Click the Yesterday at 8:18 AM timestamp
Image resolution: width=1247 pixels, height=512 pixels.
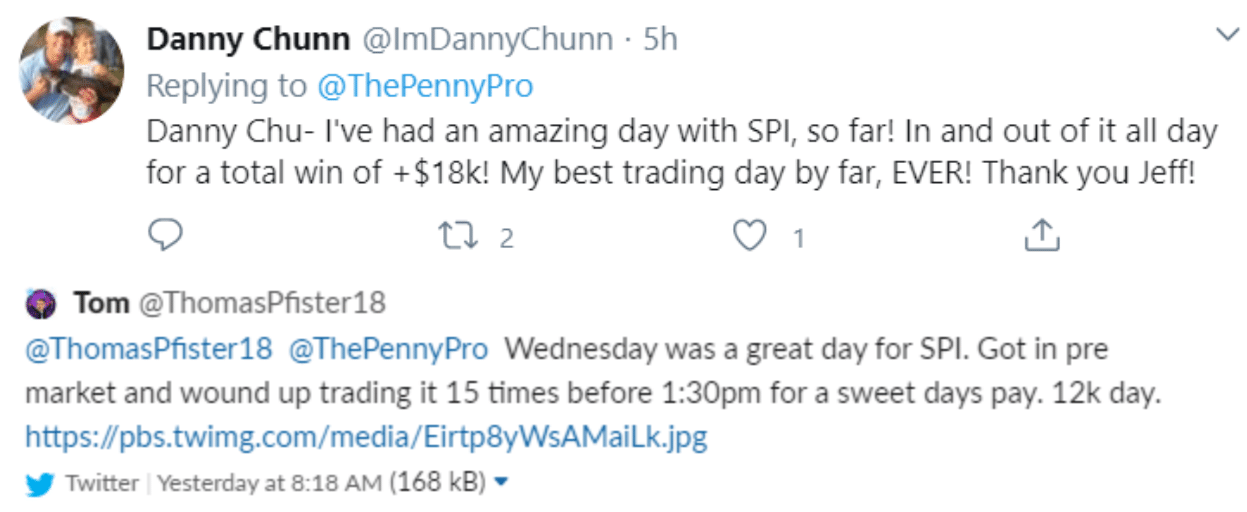tap(270, 484)
